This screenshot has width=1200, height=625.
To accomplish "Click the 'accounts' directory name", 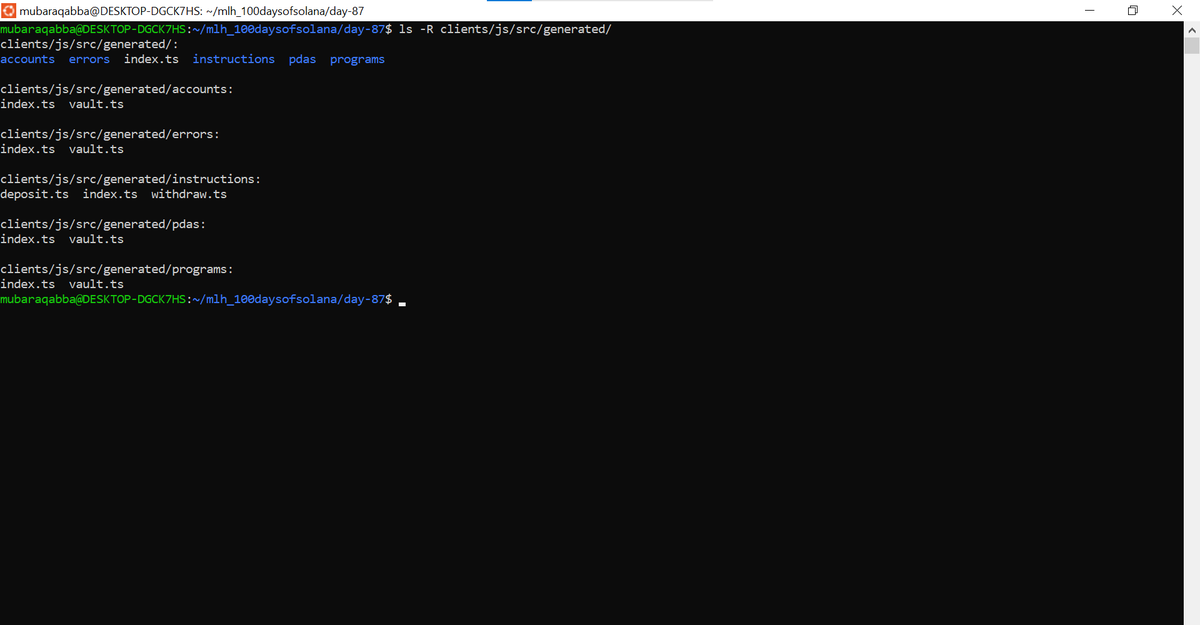I will coord(28,59).
